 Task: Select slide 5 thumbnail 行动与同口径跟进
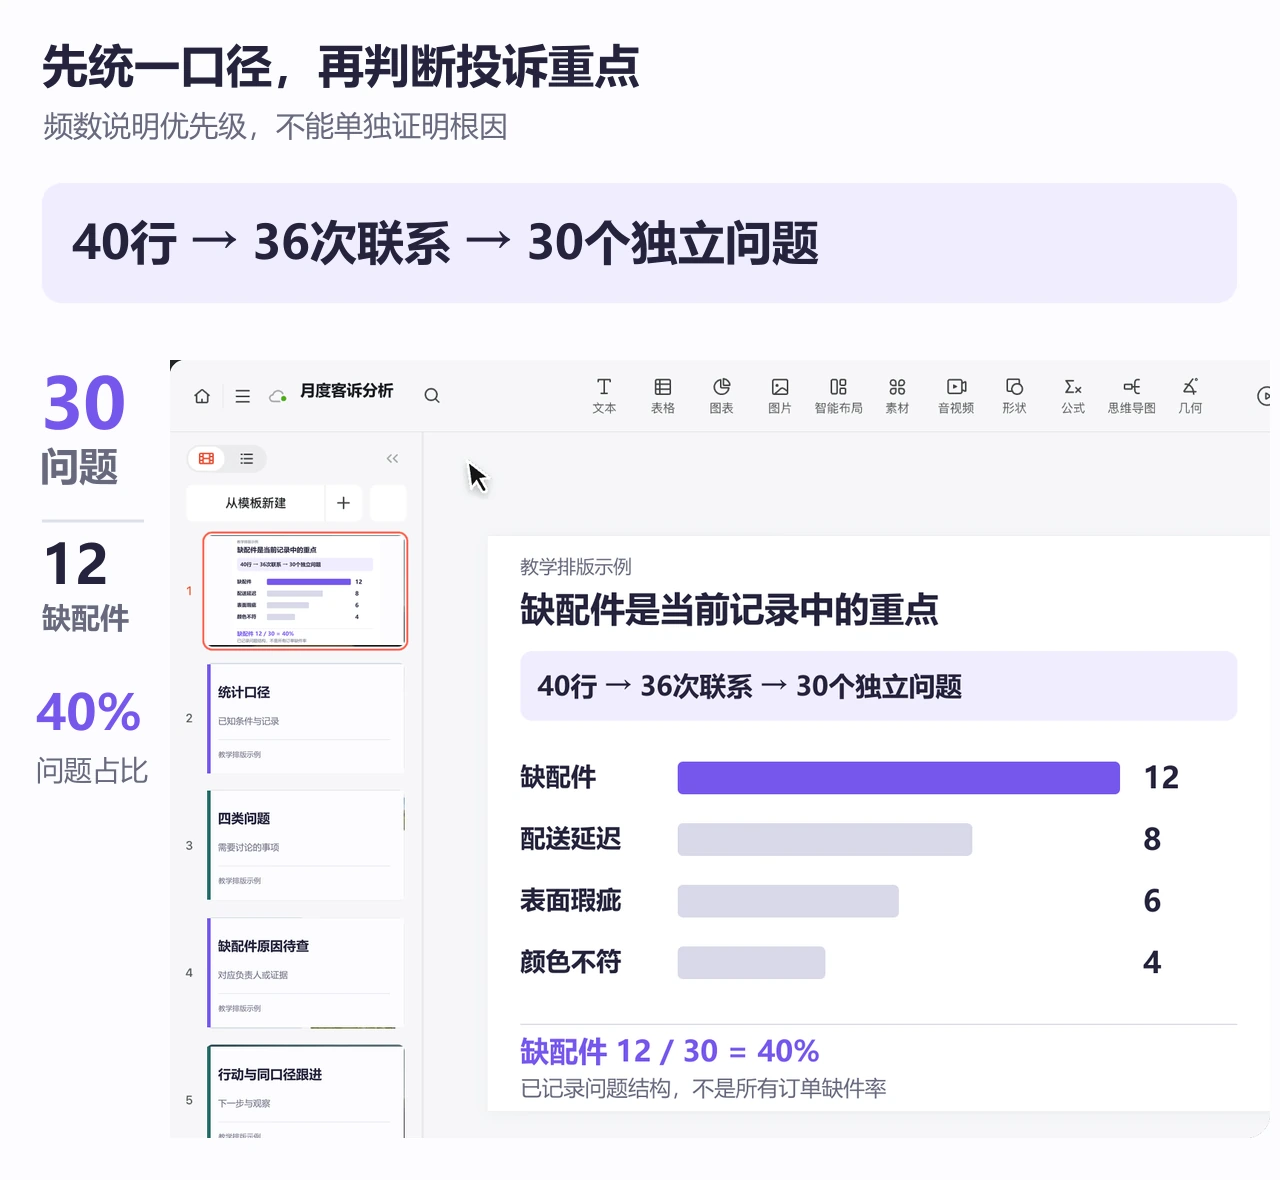[x=305, y=1091]
